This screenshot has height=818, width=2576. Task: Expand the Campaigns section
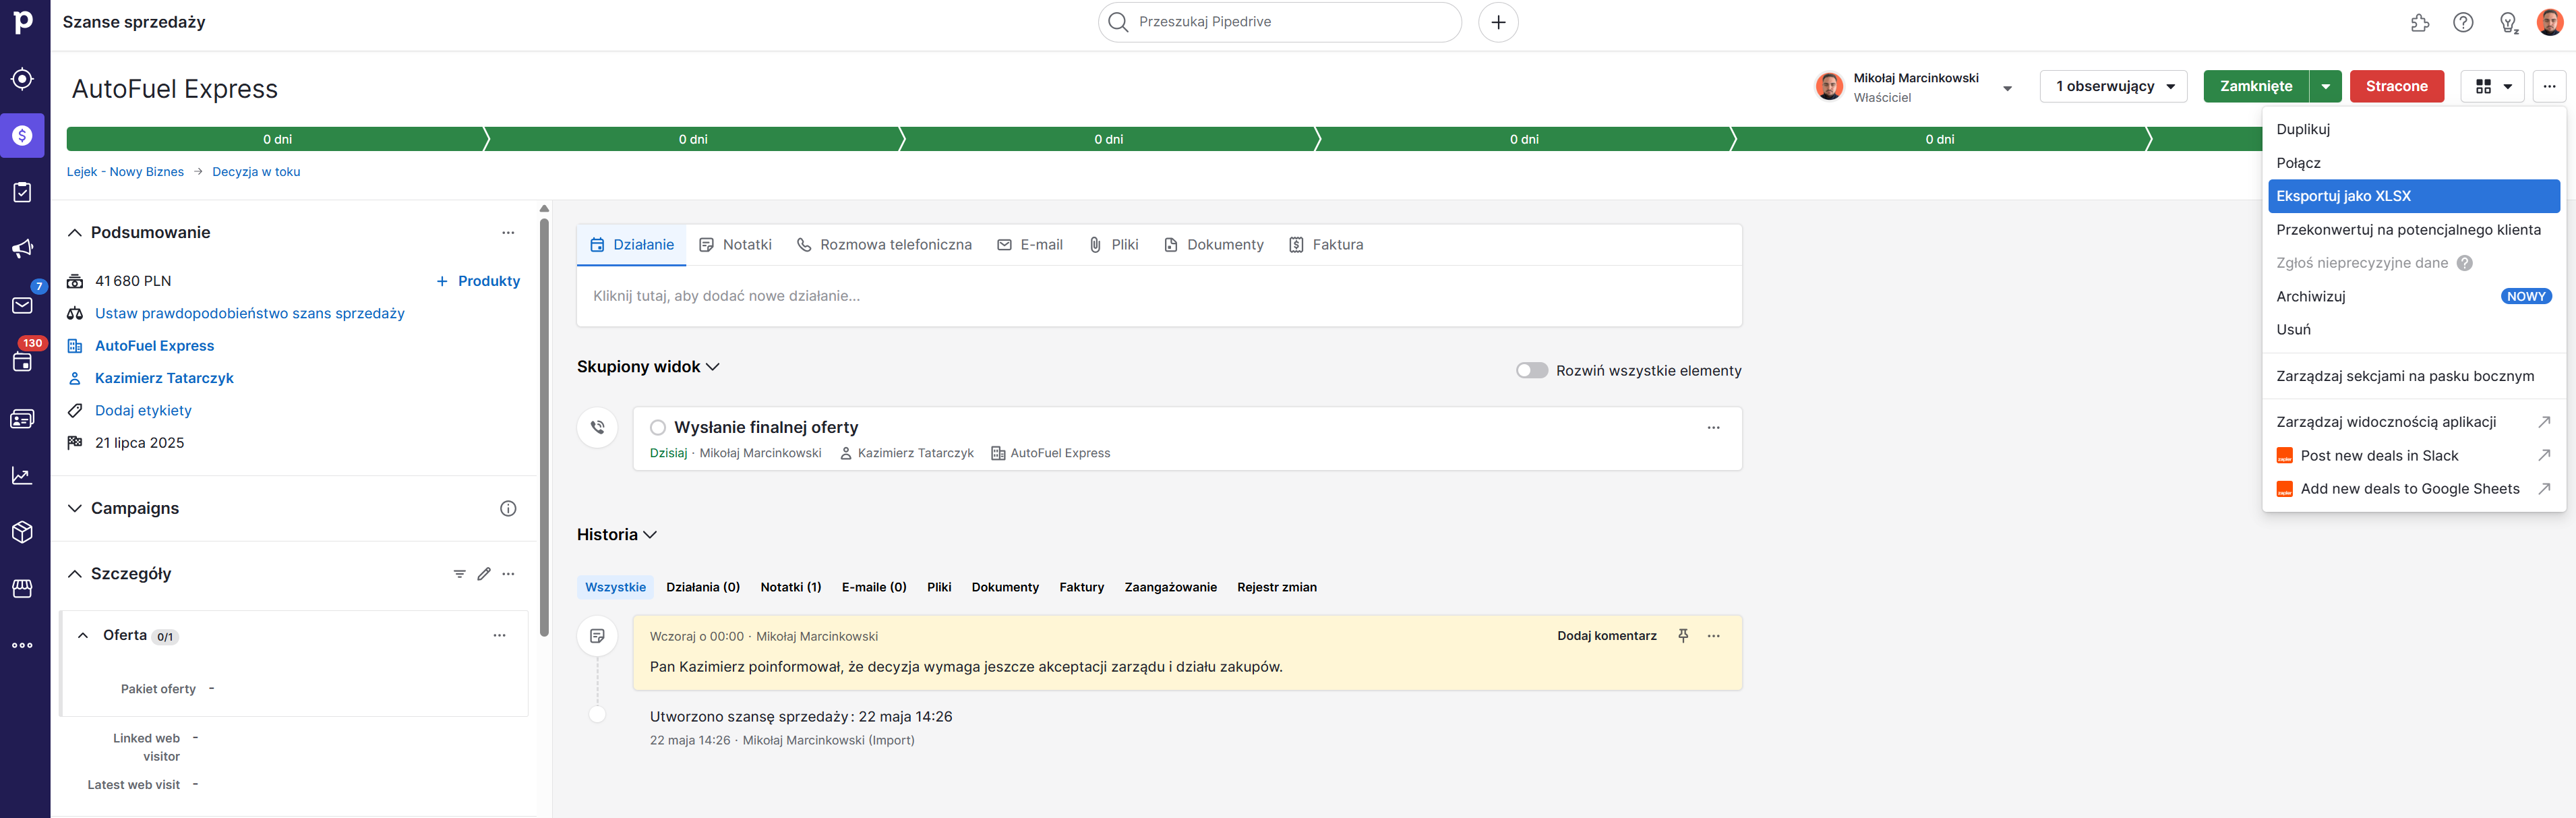tap(74, 508)
